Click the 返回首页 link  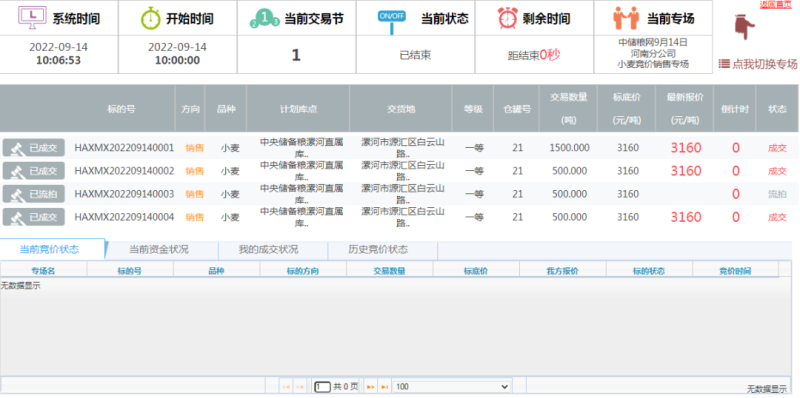(x=776, y=4)
